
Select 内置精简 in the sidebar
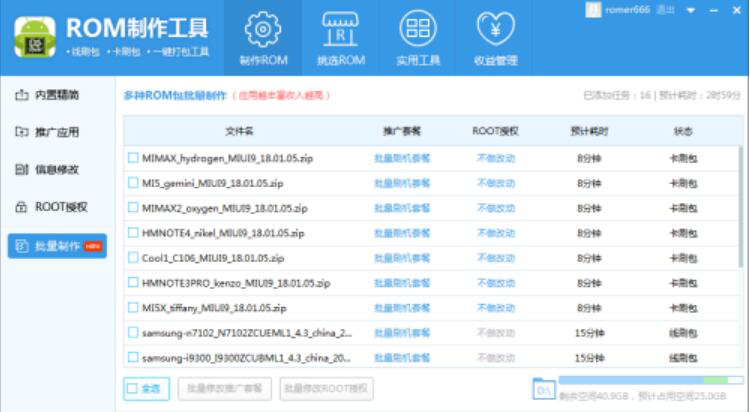[57, 95]
